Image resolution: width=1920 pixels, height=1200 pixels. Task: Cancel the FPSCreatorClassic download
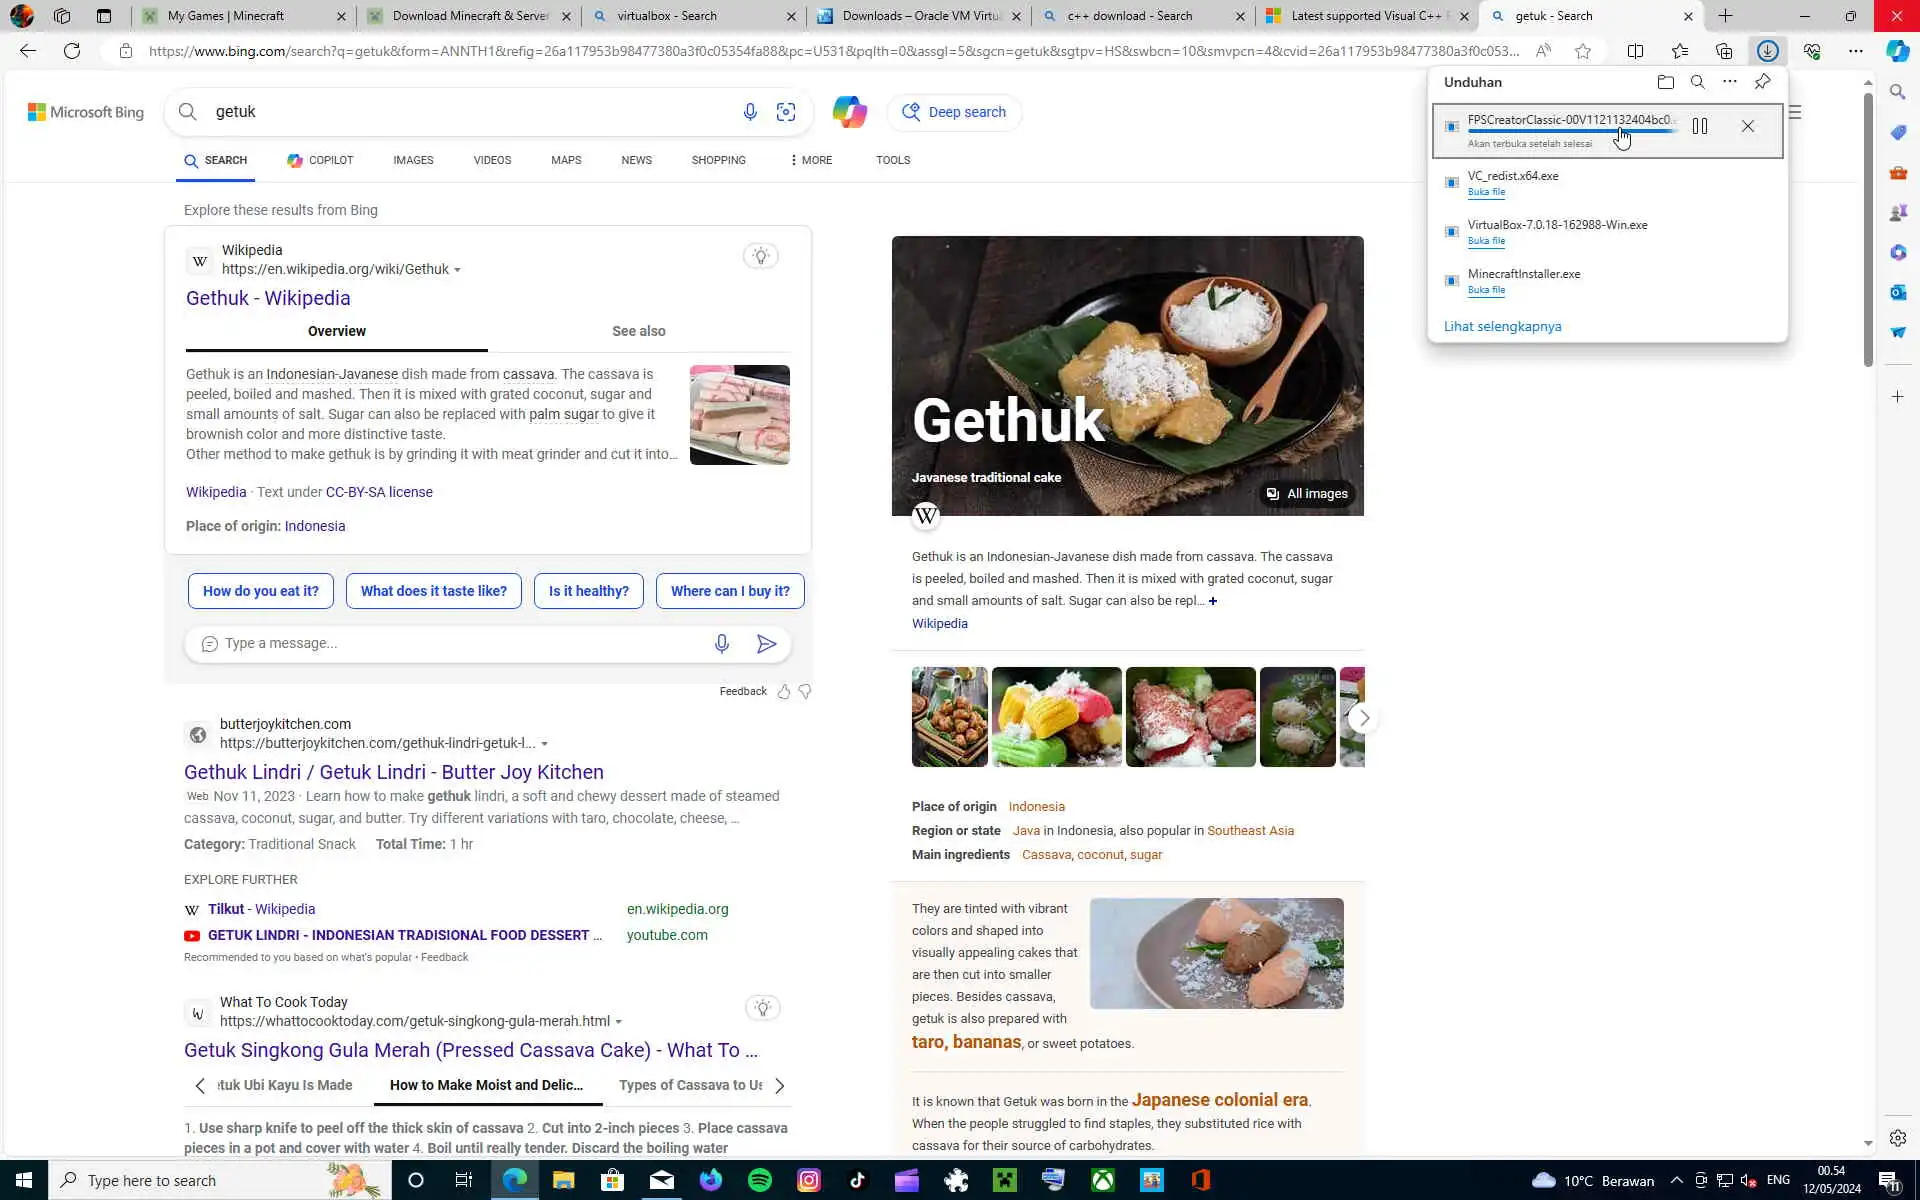(x=1747, y=126)
